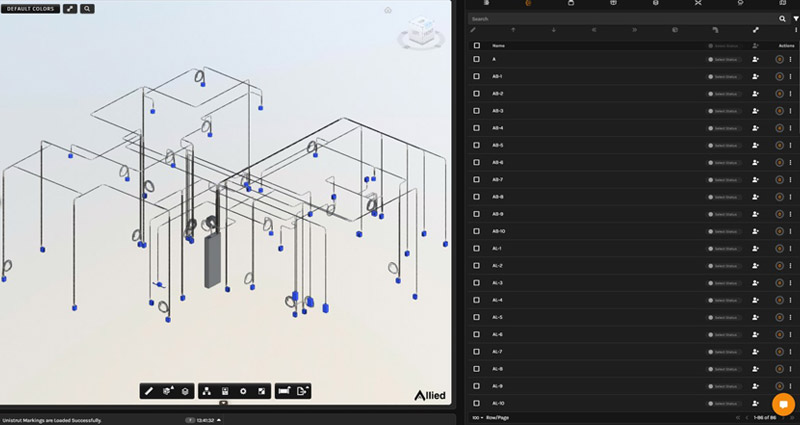Click the double right chevron icon under search
The width and height of the screenshot is (800, 425).
coord(634,30)
